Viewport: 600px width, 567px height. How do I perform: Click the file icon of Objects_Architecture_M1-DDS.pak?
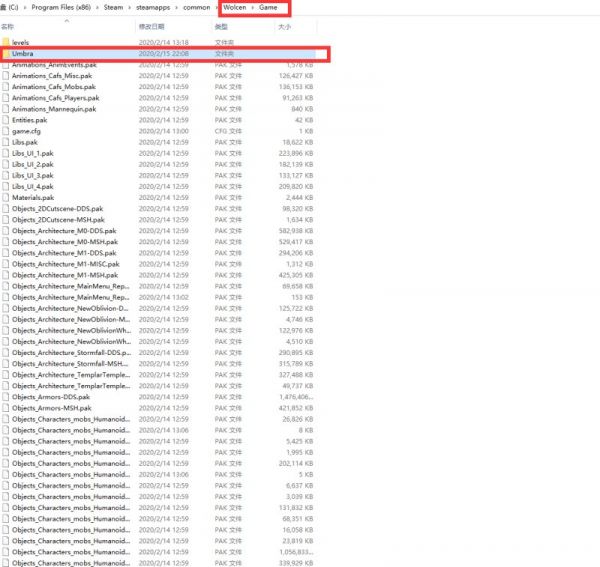[5, 253]
